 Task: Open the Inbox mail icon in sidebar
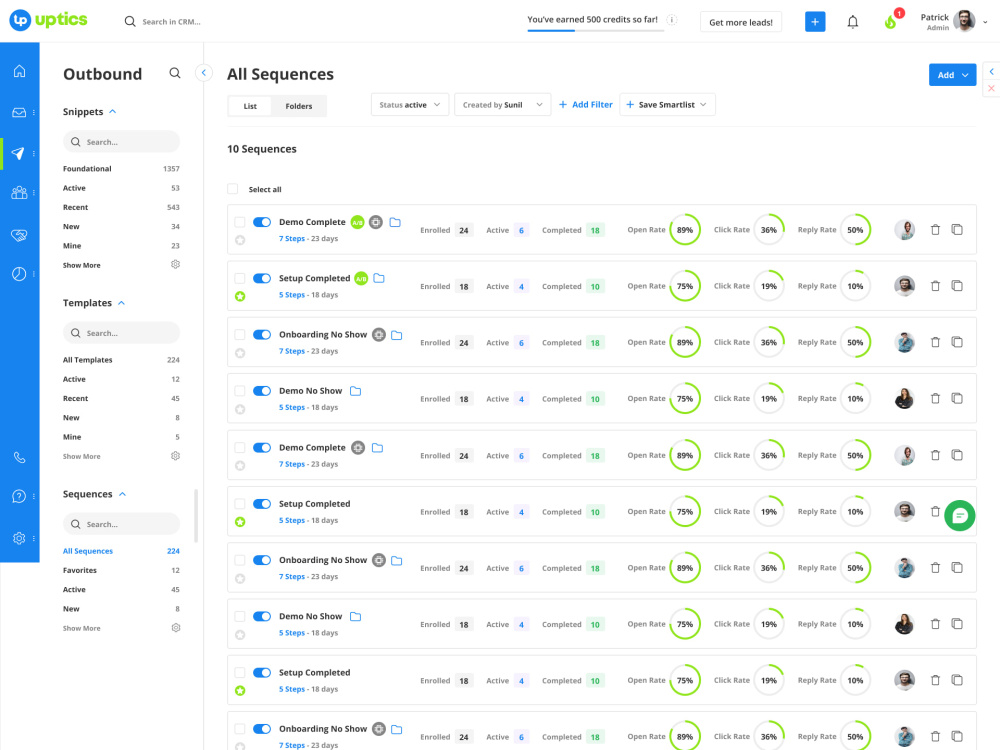(x=19, y=112)
